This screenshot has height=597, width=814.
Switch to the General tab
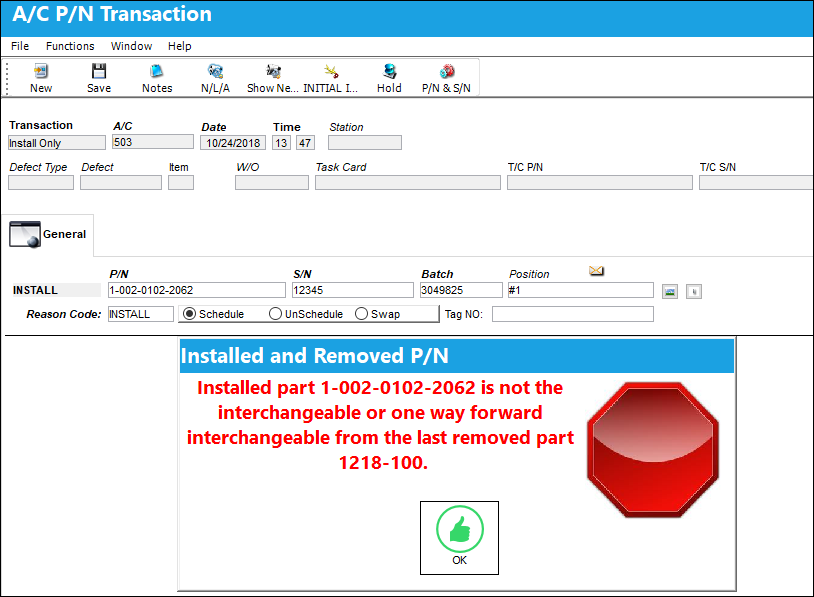pyautogui.click(x=48, y=234)
